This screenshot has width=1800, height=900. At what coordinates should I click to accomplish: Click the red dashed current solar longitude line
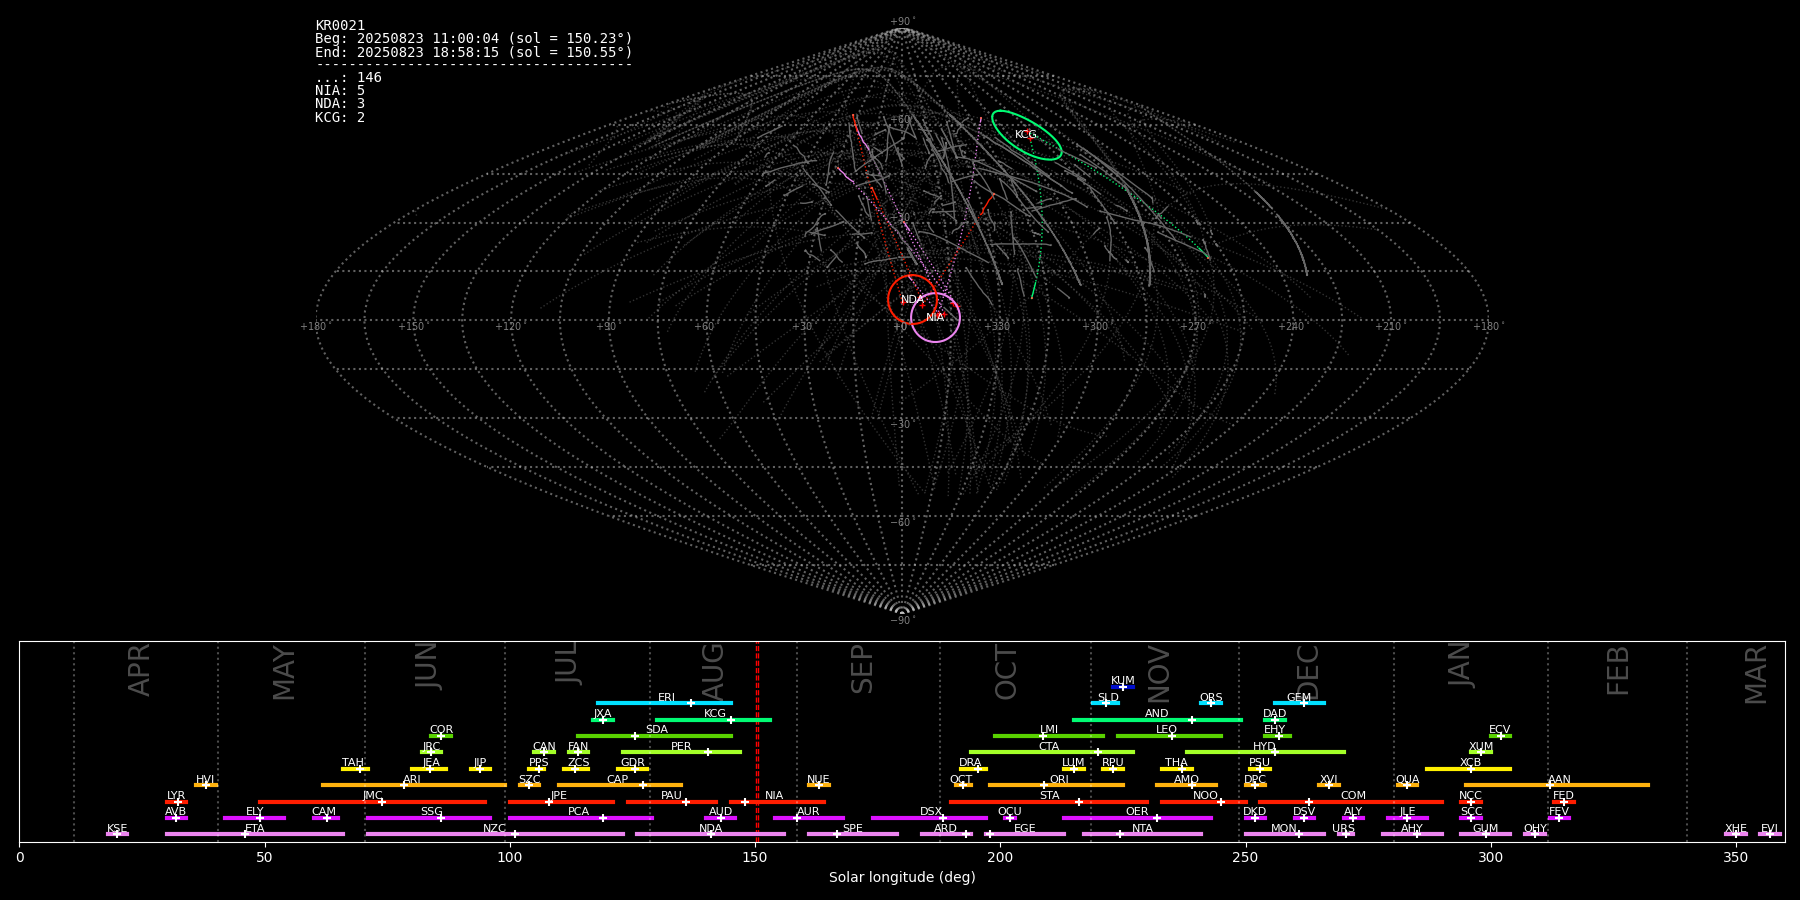(x=757, y=741)
